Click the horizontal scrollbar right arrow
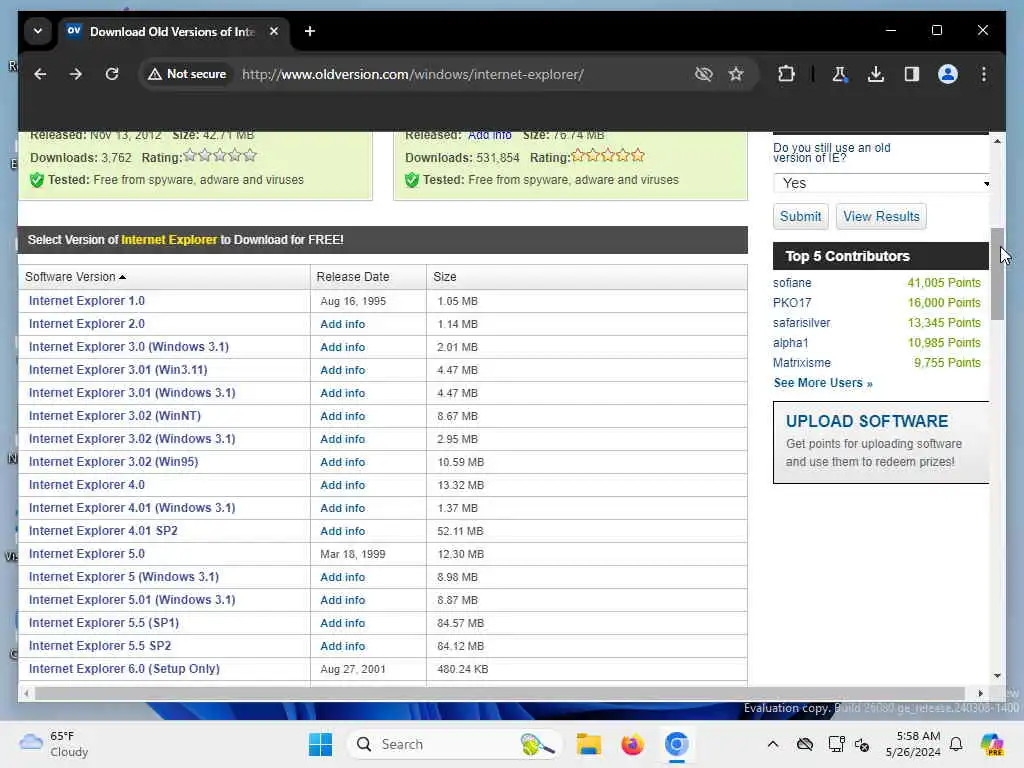Screen dimensions: 1024x768 pyautogui.click(x=980, y=693)
